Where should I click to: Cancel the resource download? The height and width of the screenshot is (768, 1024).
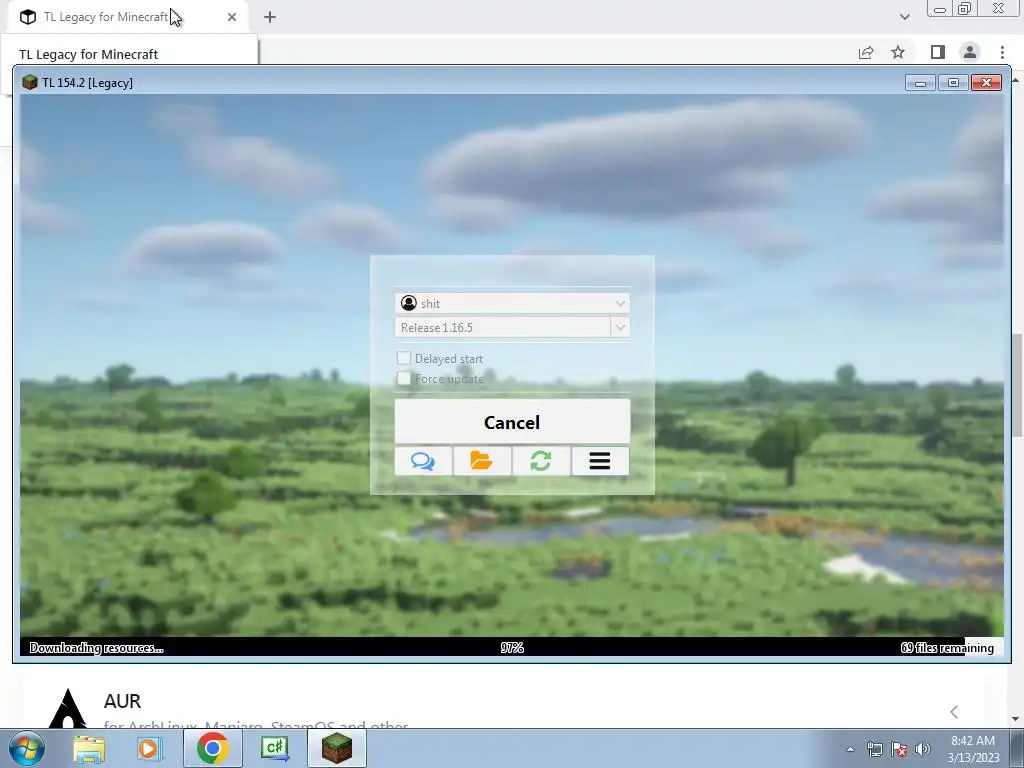512,422
